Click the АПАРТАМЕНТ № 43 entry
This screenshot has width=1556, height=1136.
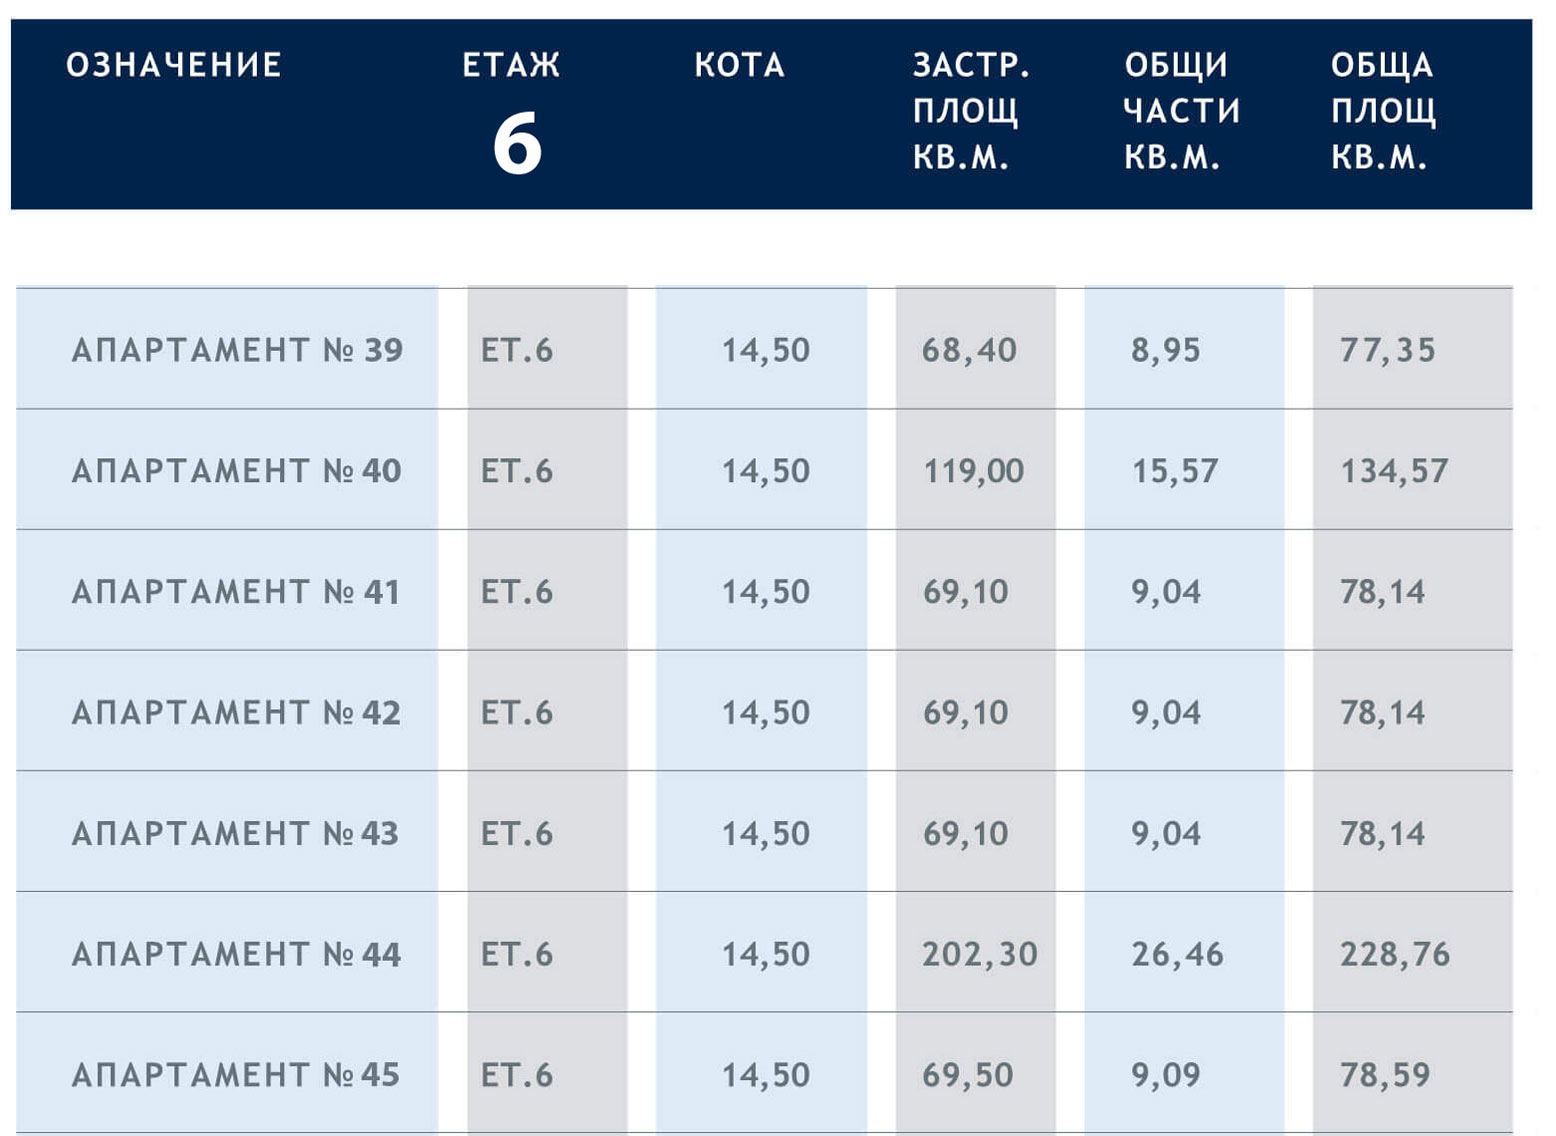(237, 834)
